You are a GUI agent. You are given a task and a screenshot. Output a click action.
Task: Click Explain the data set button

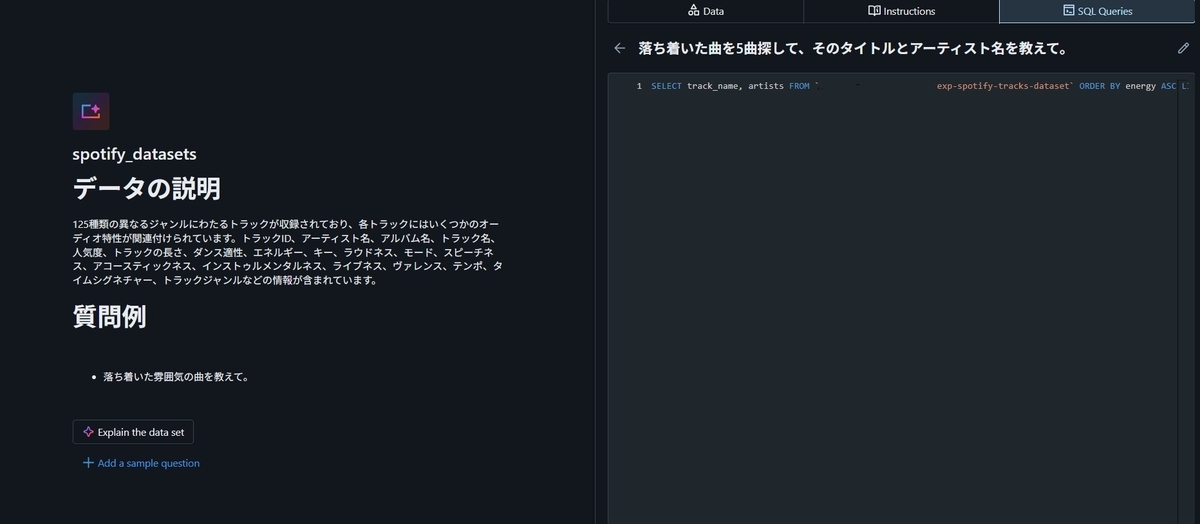(133, 432)
